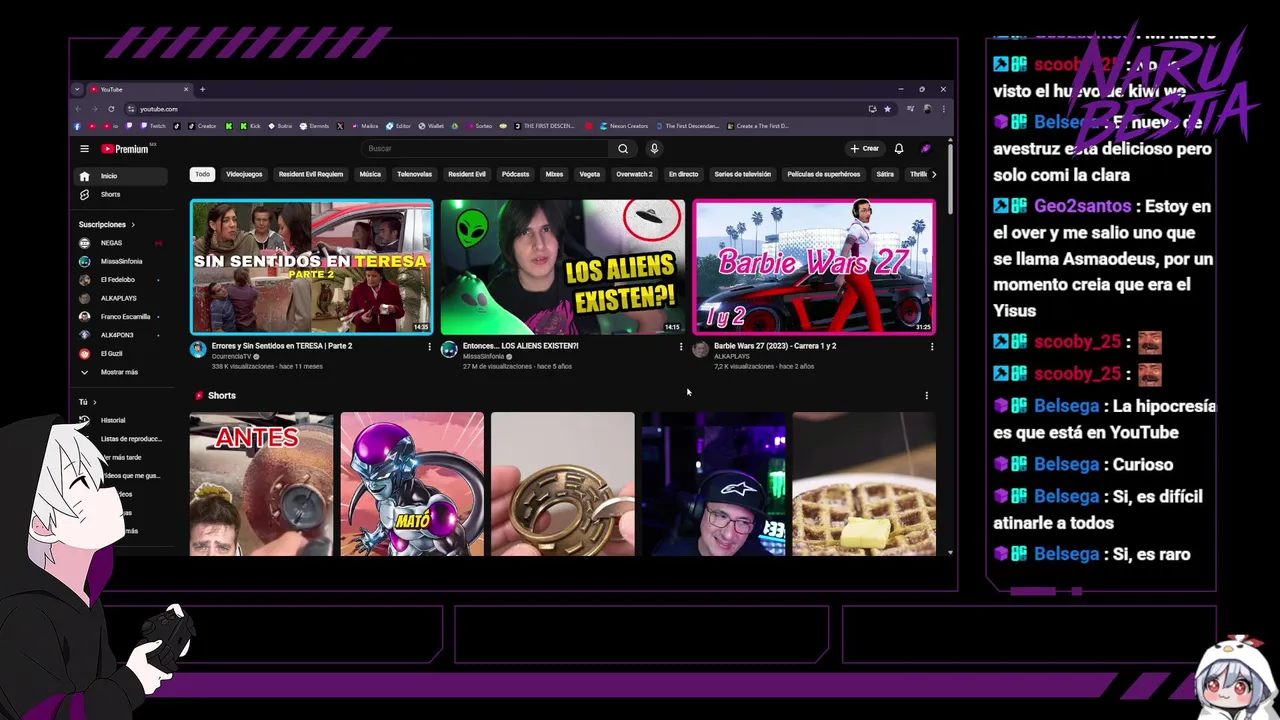Click the browser back arrow
This screenshot has height=720, width=1280.
tap(78, 109)
